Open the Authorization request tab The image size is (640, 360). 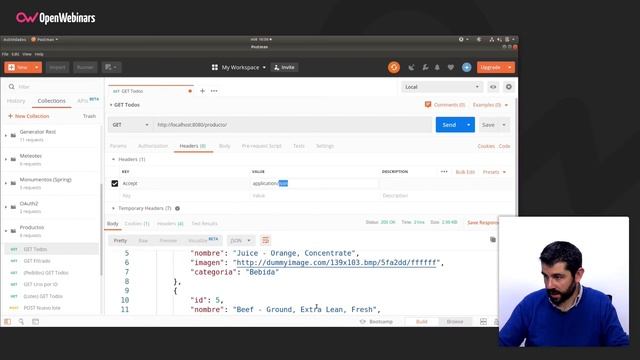click(153, 146)
